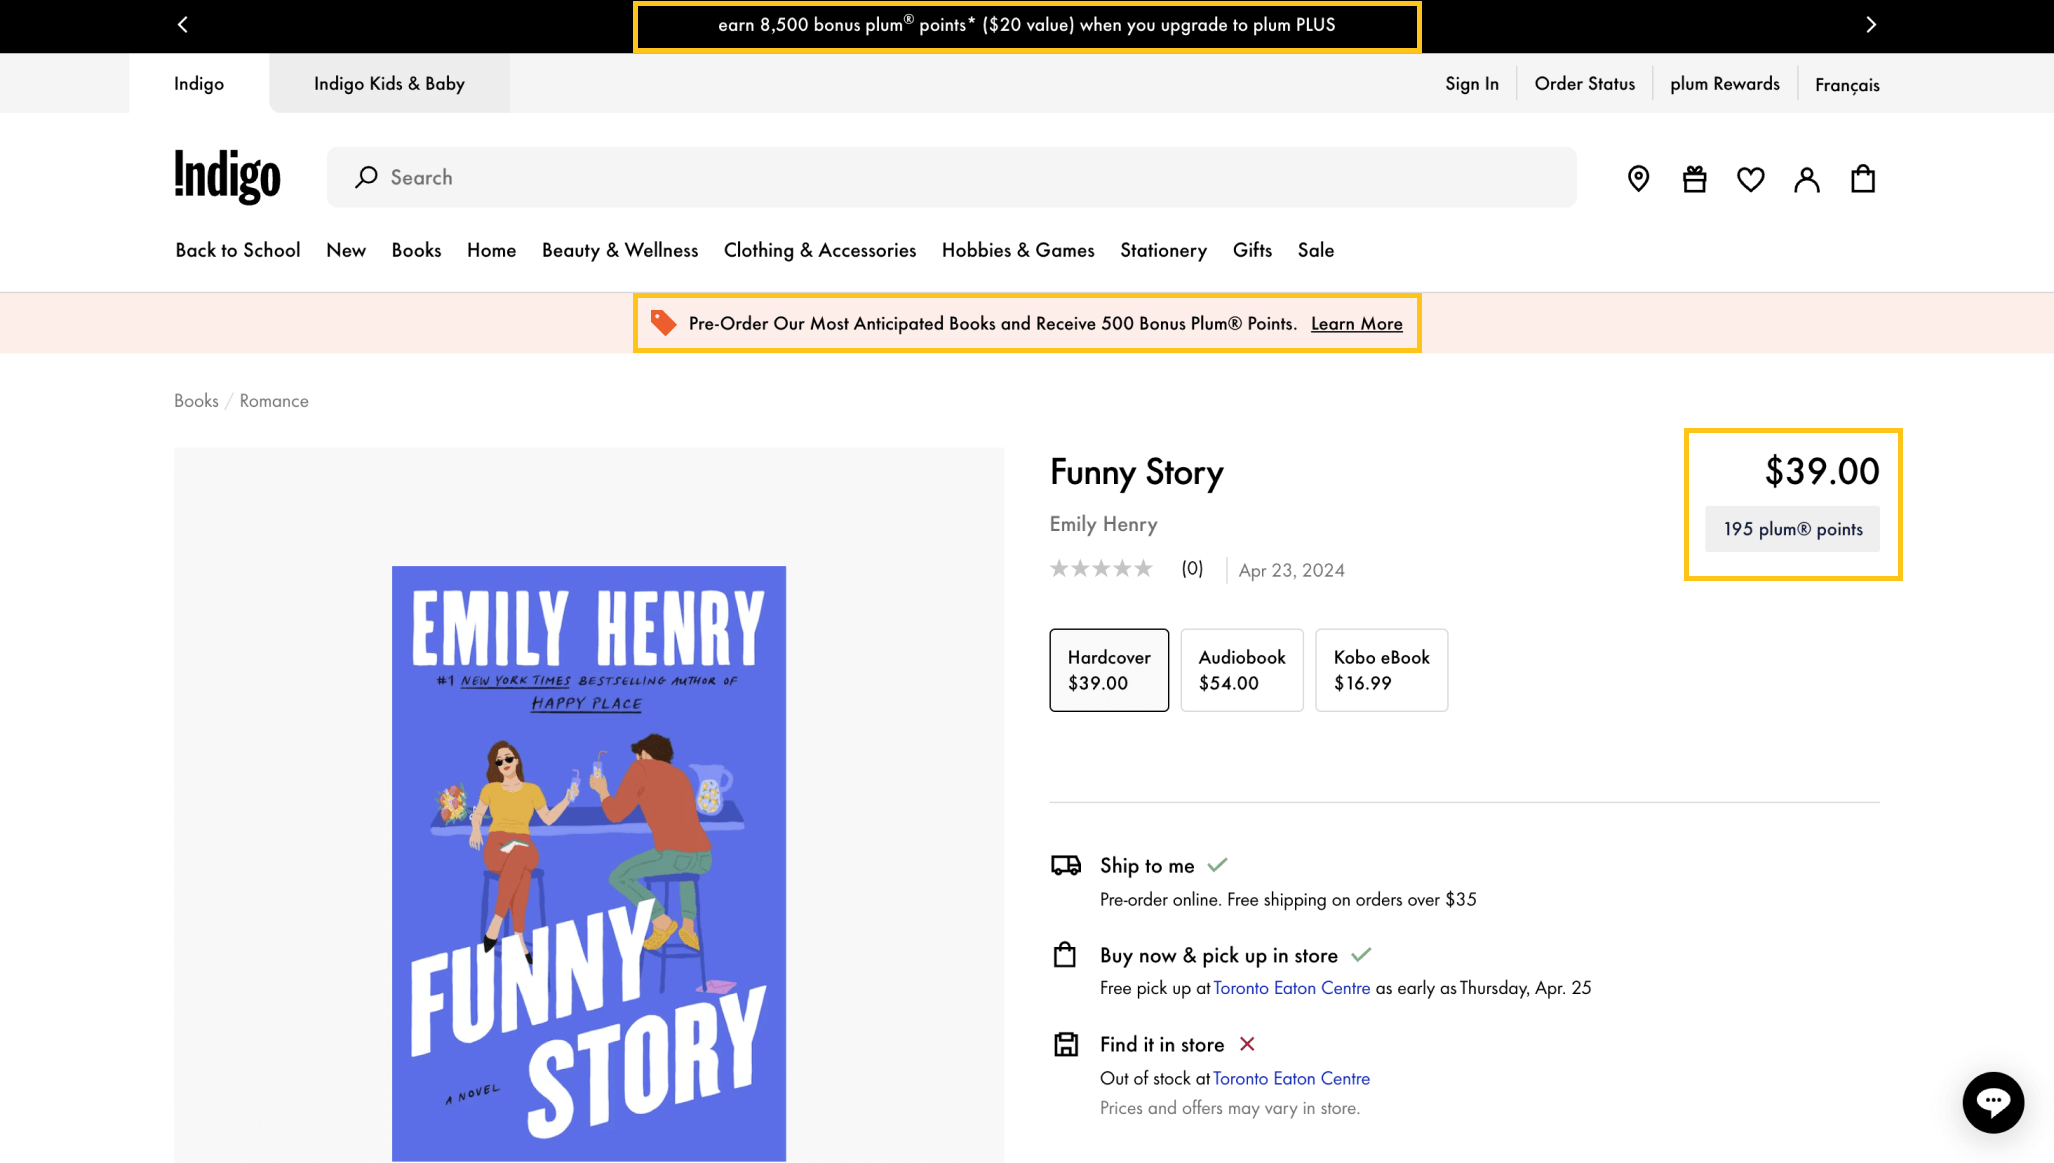
Task: Click the star rating to rate book
Action: (x=1107, y=567)
